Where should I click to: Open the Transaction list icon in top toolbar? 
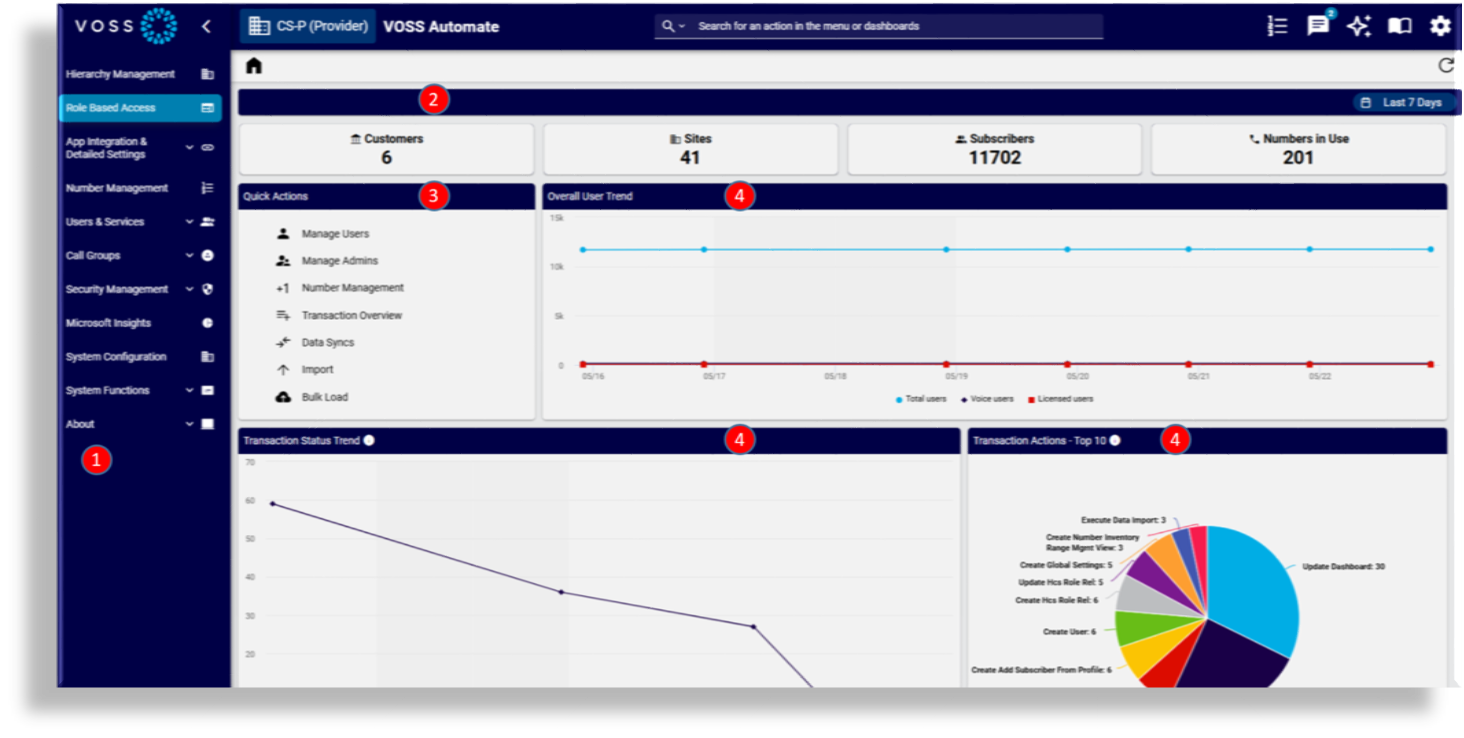[1277, 26]
